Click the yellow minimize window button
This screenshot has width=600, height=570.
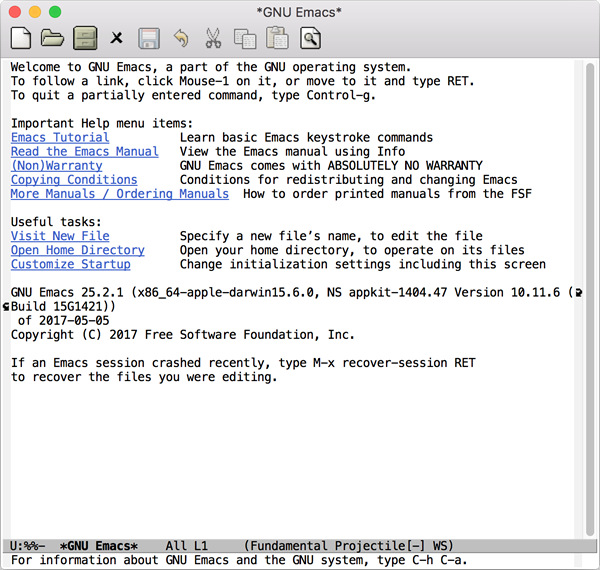(x=35, y=12)
